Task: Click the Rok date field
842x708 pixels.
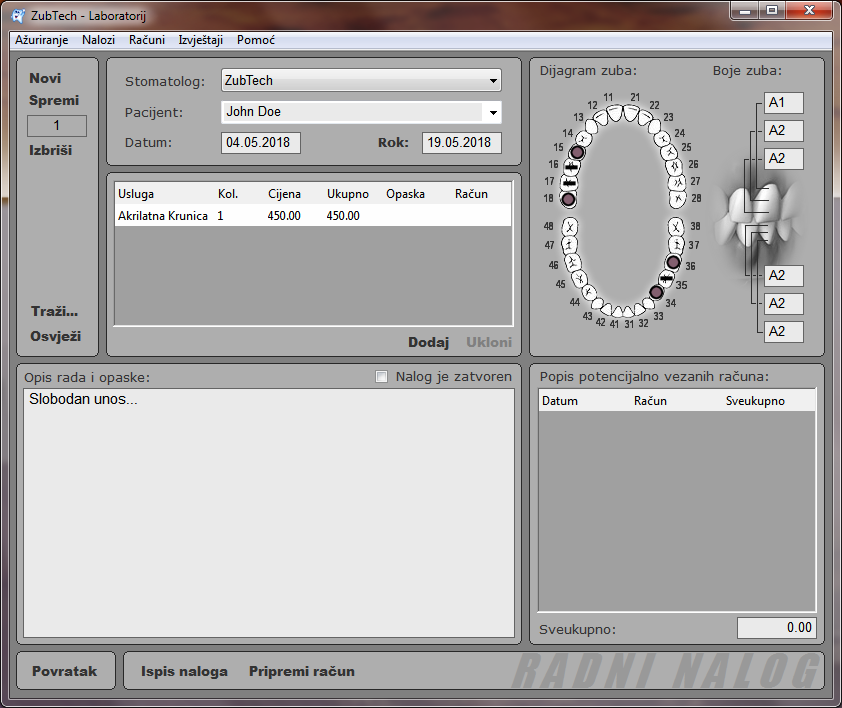Action: [x=461, y=143]
